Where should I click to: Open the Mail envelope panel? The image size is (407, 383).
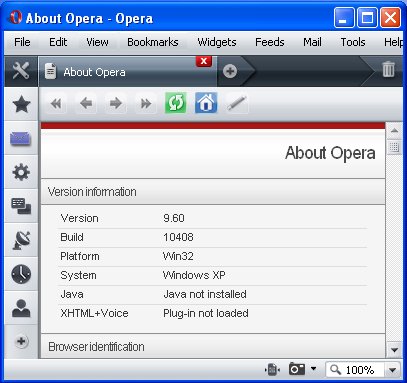tap(21, 138)
